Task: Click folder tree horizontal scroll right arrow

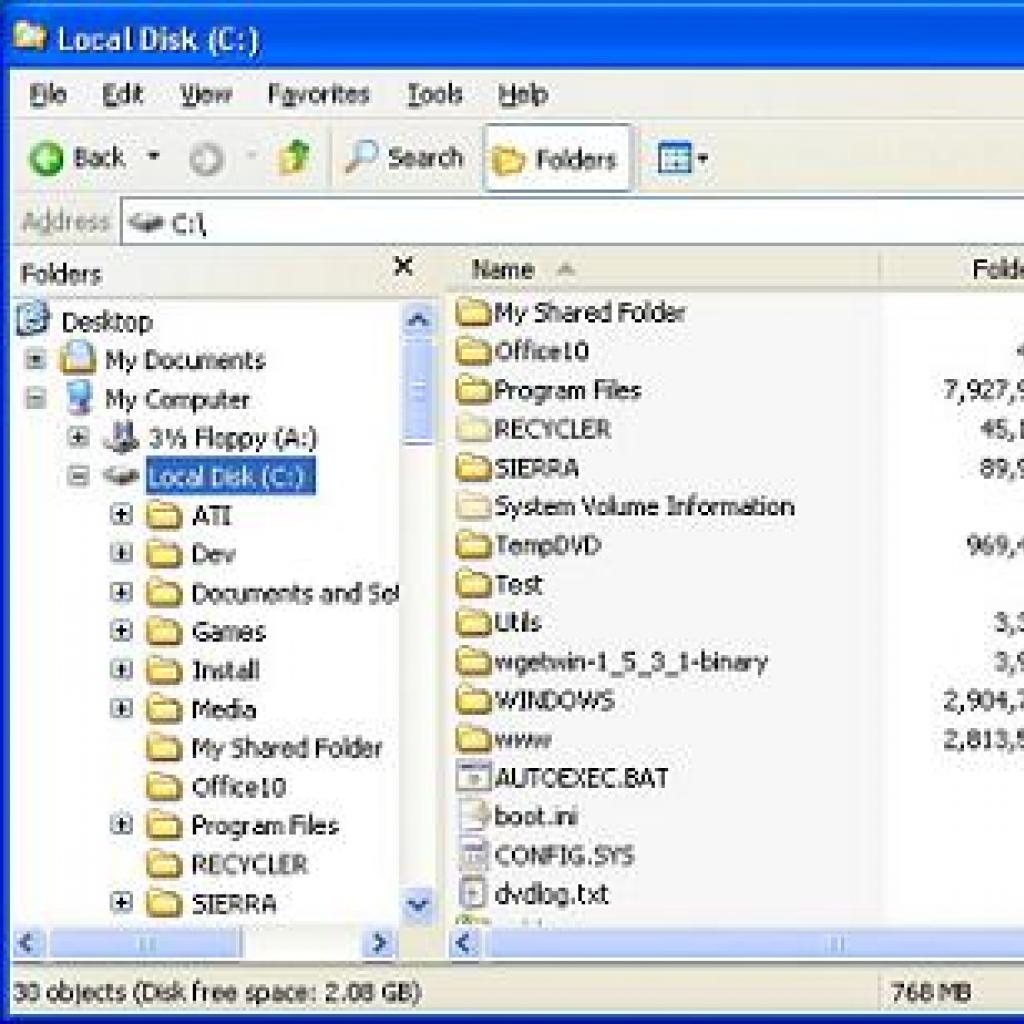Action: [x=380, y=943]
